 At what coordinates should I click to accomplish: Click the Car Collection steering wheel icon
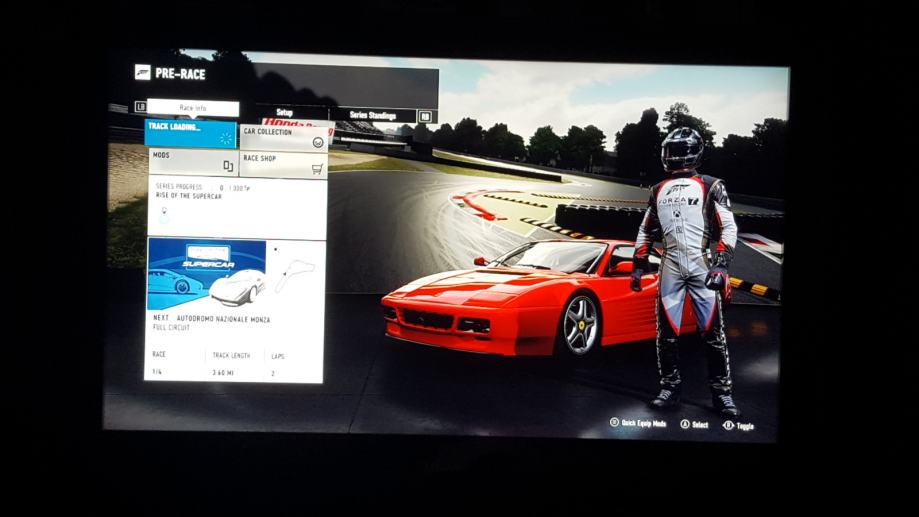coord(318,142)
